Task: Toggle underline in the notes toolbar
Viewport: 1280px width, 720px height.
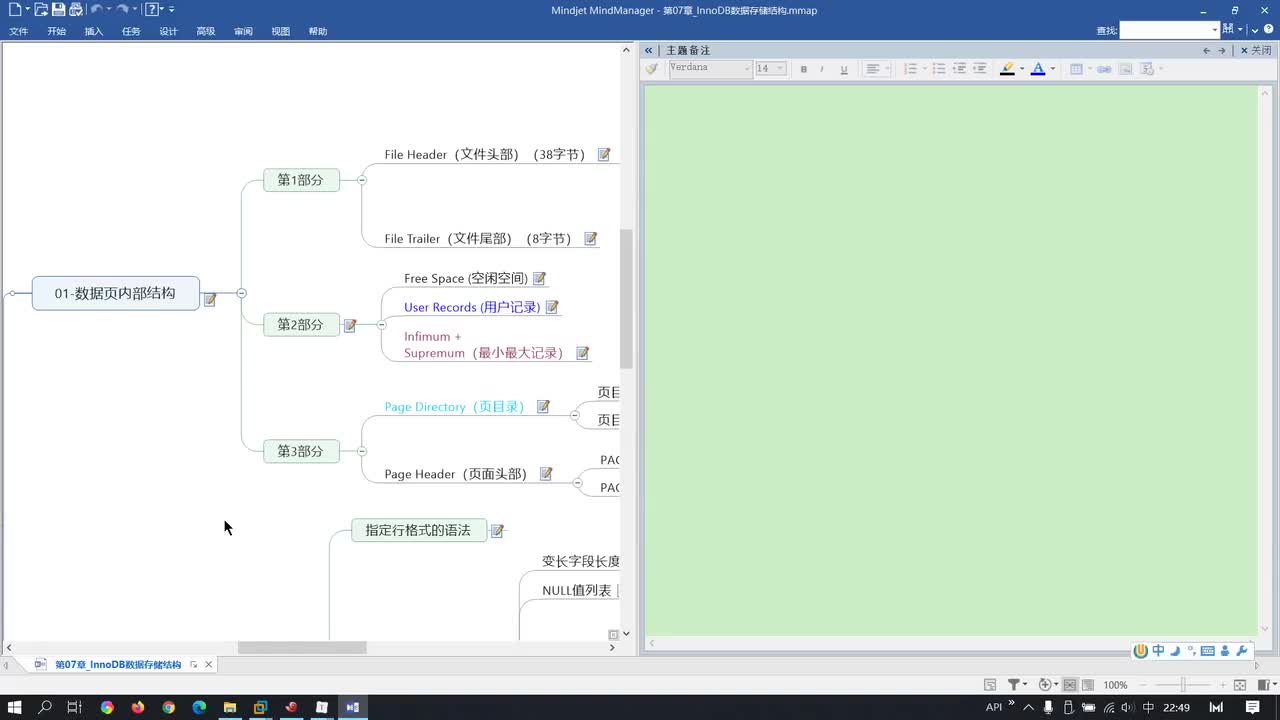Action: coord(843,69)
